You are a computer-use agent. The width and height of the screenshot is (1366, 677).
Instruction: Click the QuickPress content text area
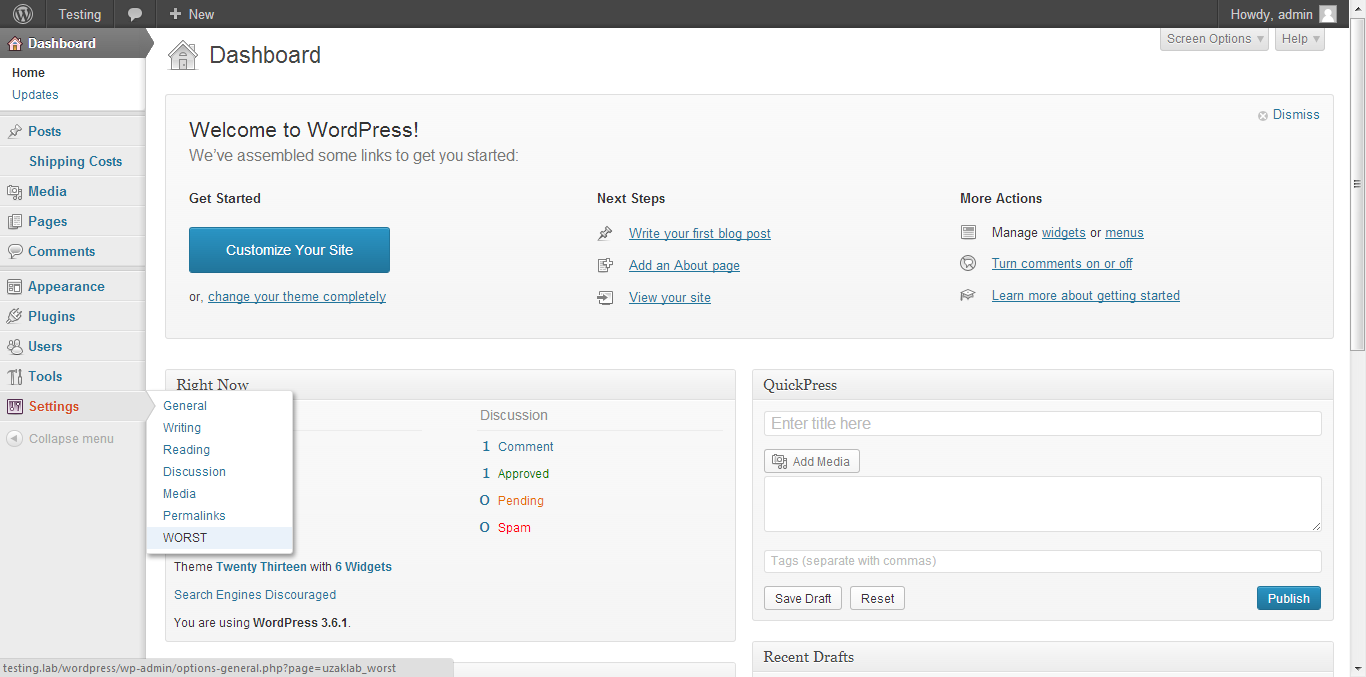[x=1042, y=504]
